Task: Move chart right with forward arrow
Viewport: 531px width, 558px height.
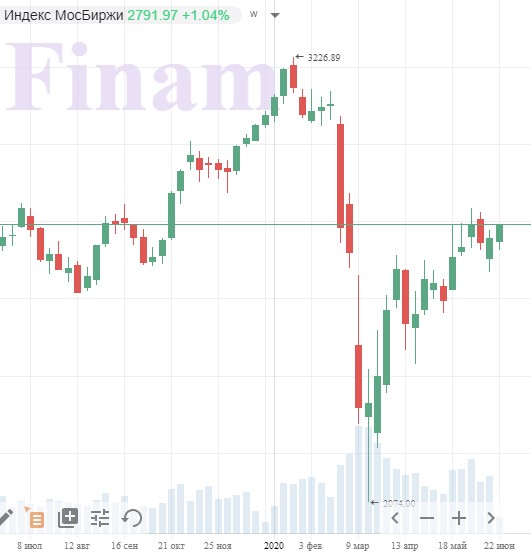Action: tap(491, 518)
